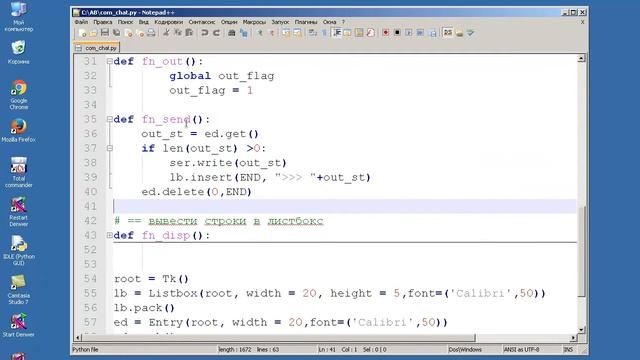Redo the last undone edit
640x360 pixels.
click(x=216, y=33)
